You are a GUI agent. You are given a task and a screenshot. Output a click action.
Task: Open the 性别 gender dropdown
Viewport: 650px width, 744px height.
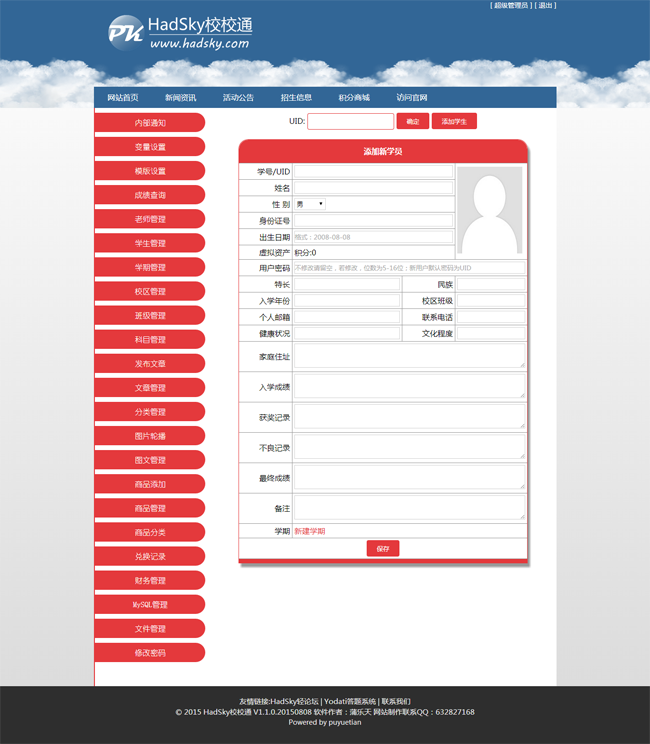point(310,204)
